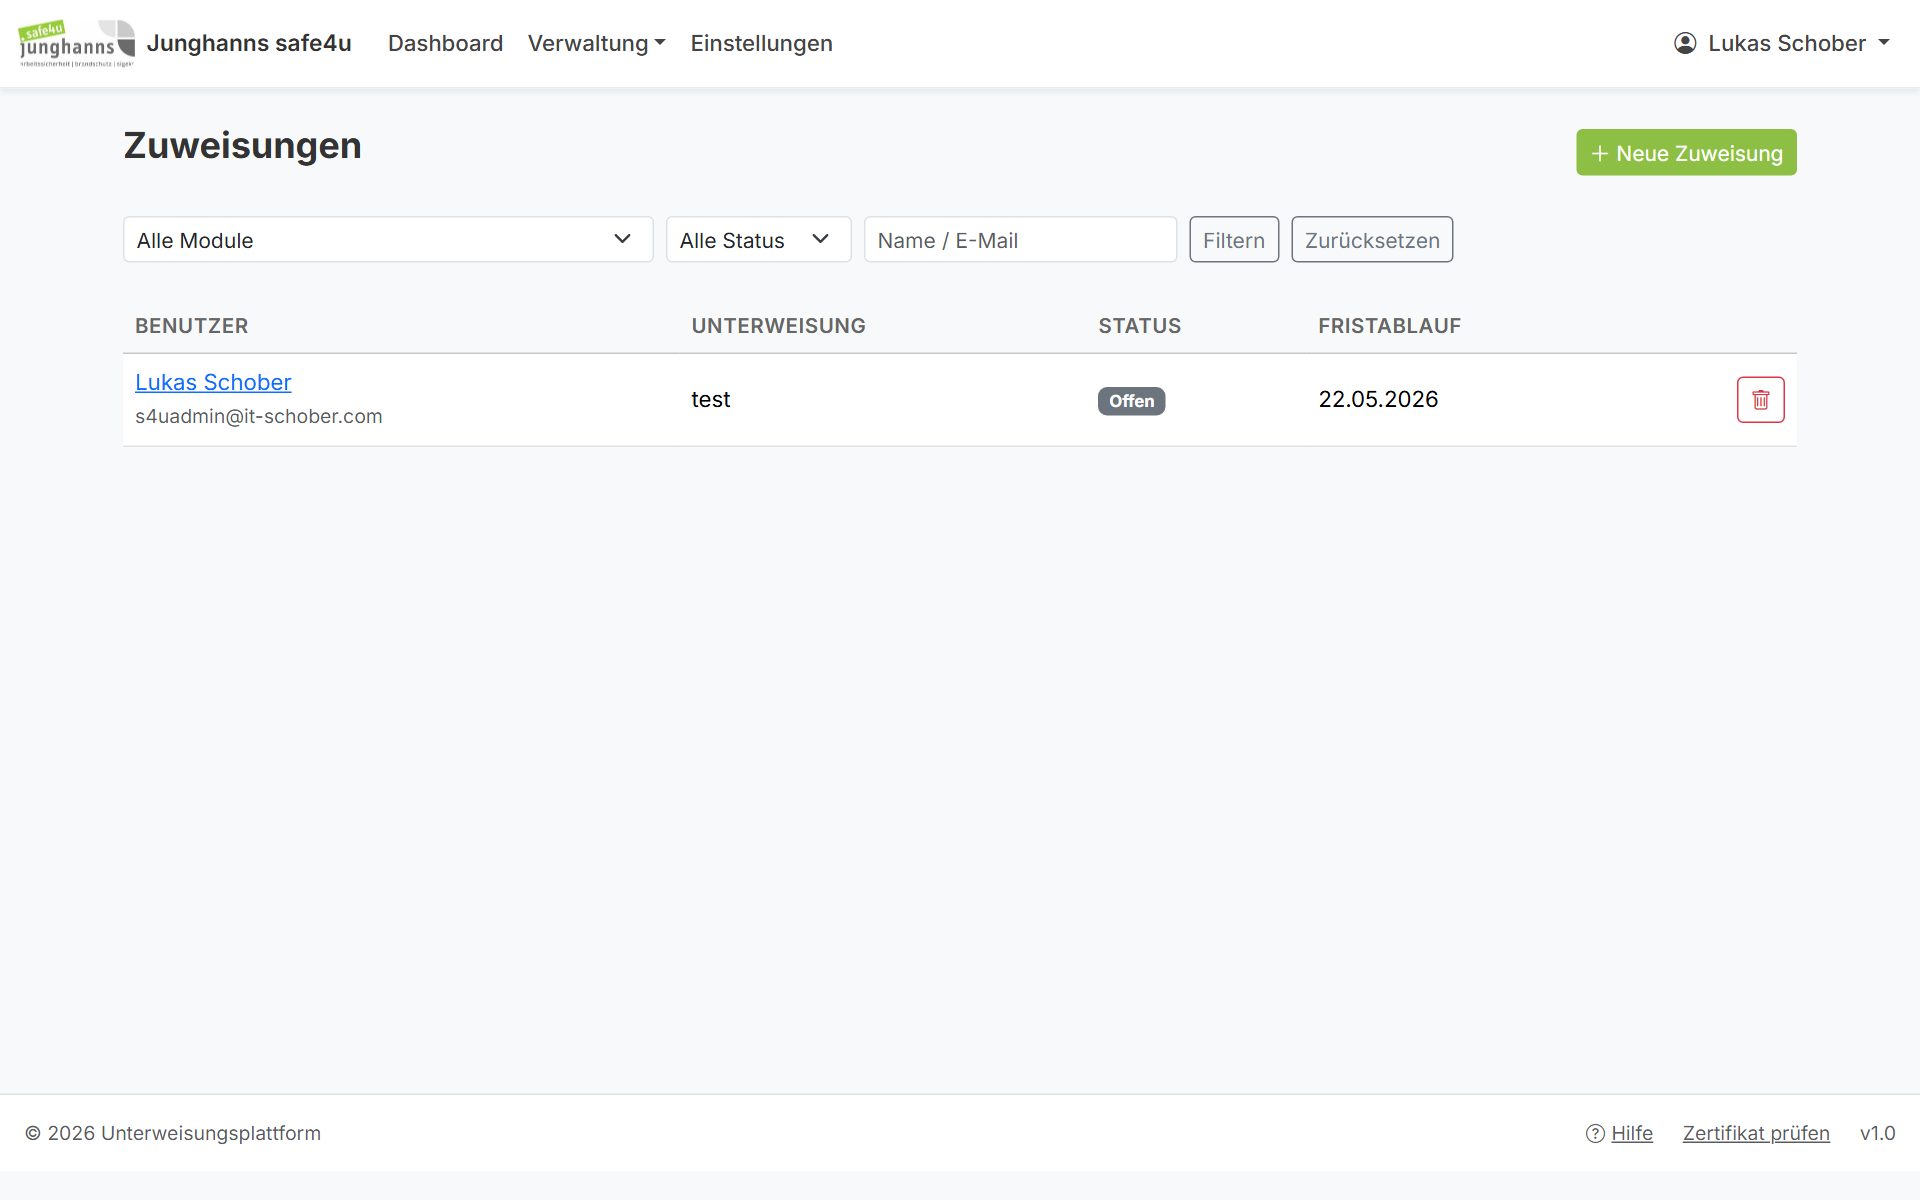This screenshot has width=1920, height=1200.
Task: Click the UNTERWEISUNG column header
Action: pos(779,326)
